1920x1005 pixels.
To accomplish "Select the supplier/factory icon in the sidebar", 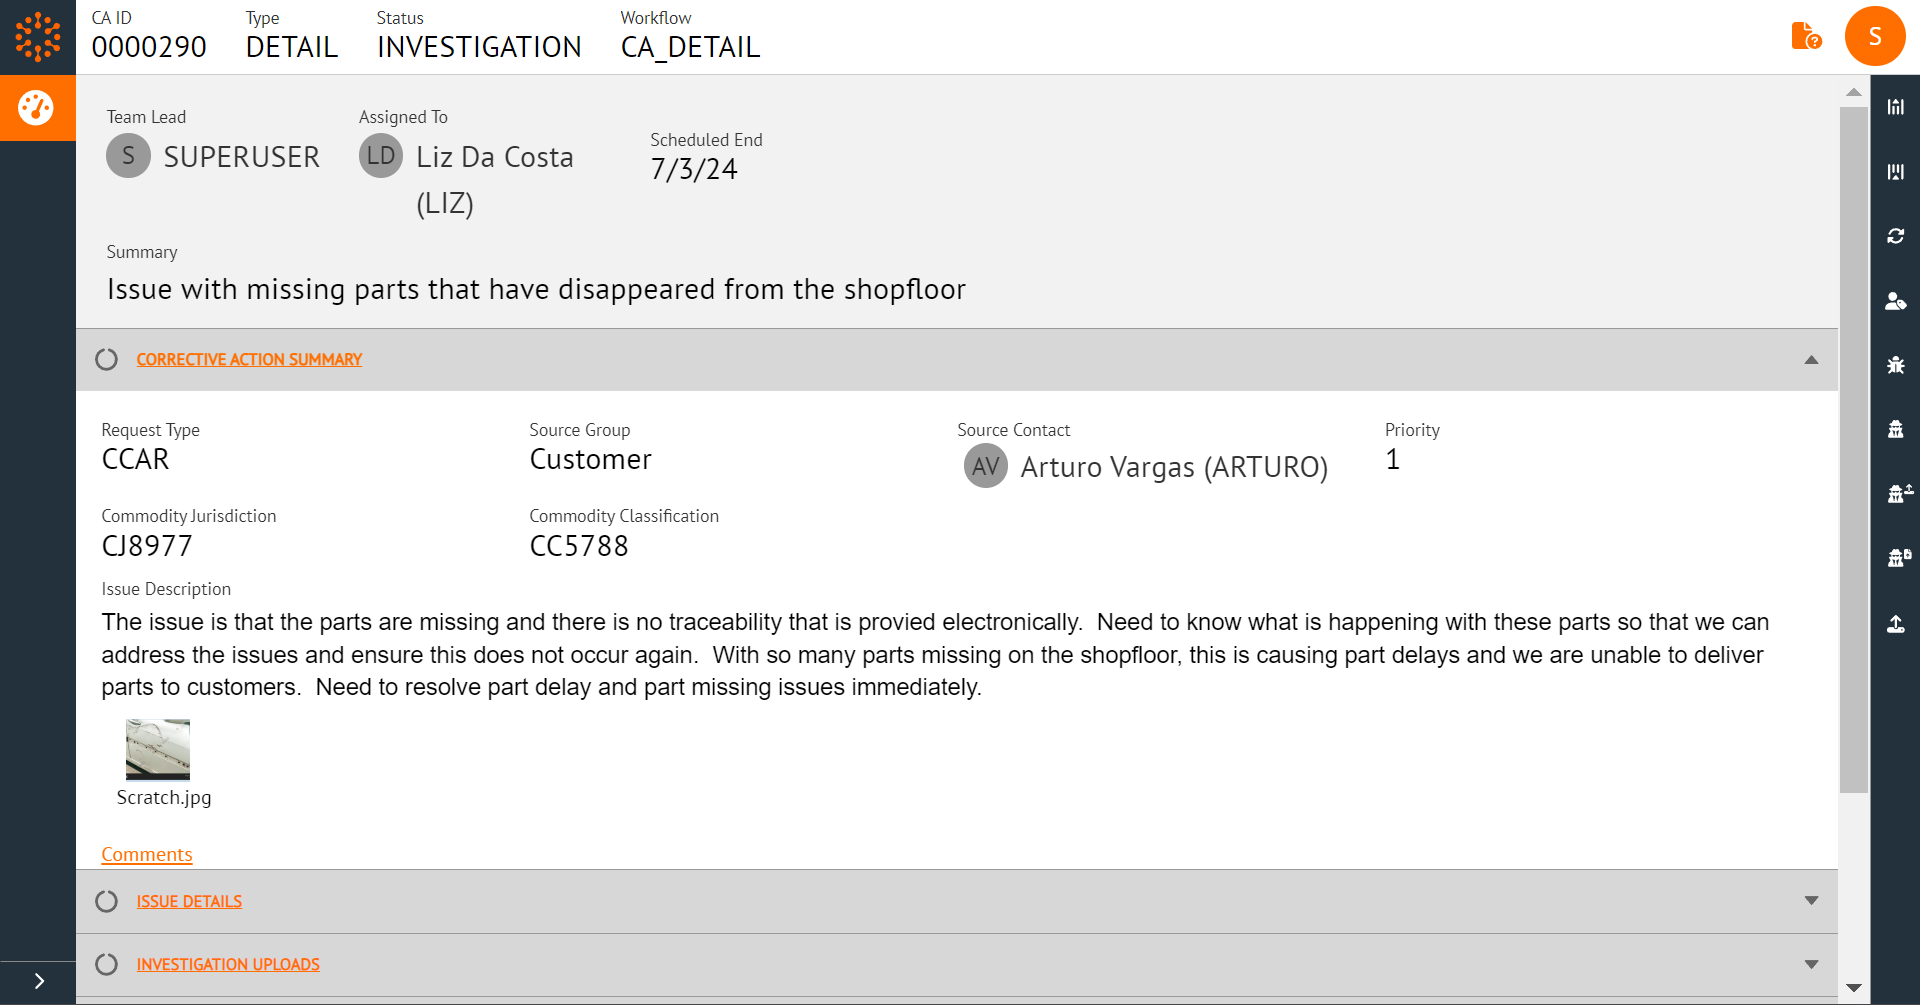I will (1897, 429).
